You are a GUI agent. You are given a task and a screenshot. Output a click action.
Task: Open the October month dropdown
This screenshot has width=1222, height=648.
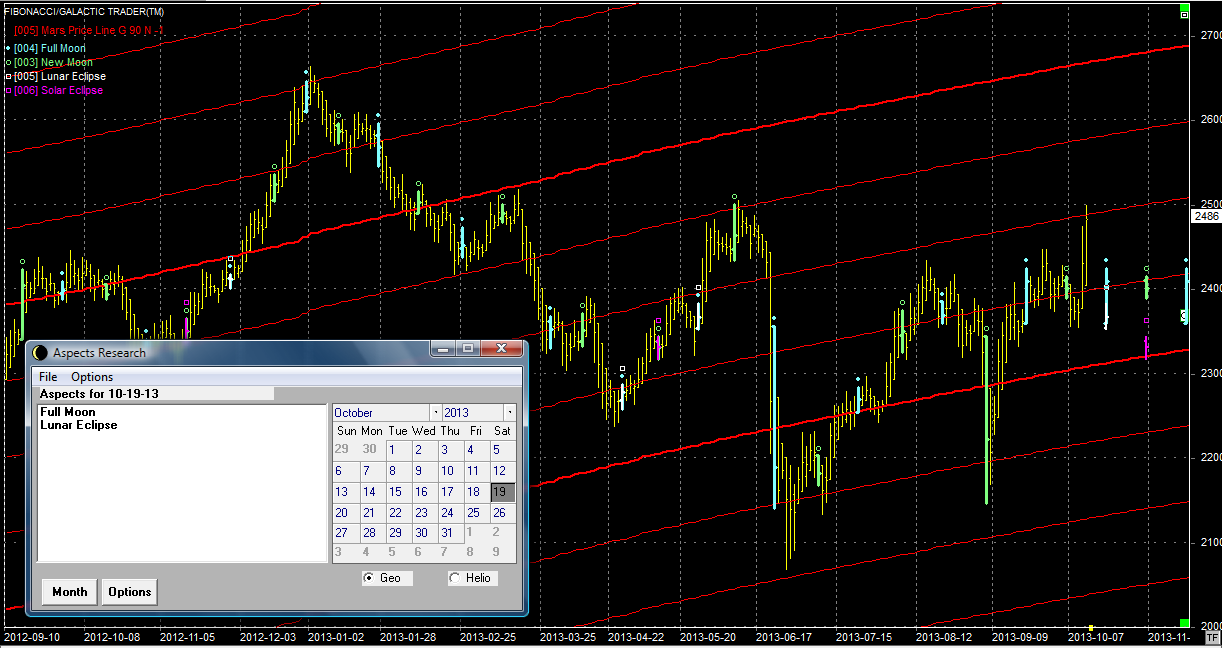click(436, 412)
